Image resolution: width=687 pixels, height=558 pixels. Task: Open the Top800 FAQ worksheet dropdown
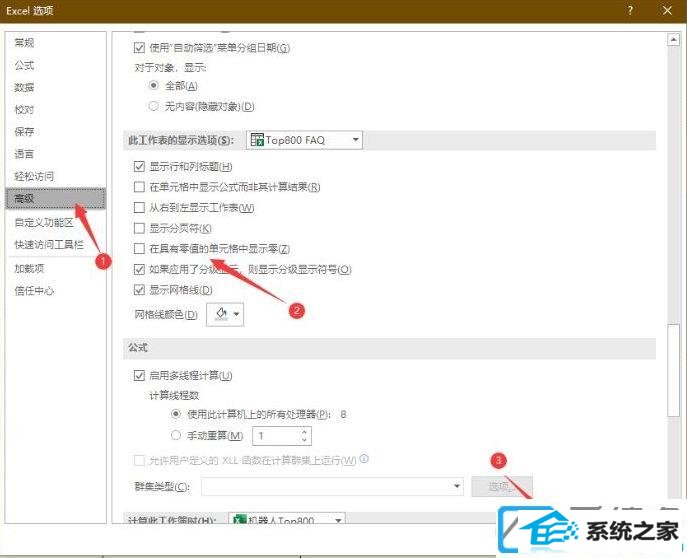click(x=305, y=140)
